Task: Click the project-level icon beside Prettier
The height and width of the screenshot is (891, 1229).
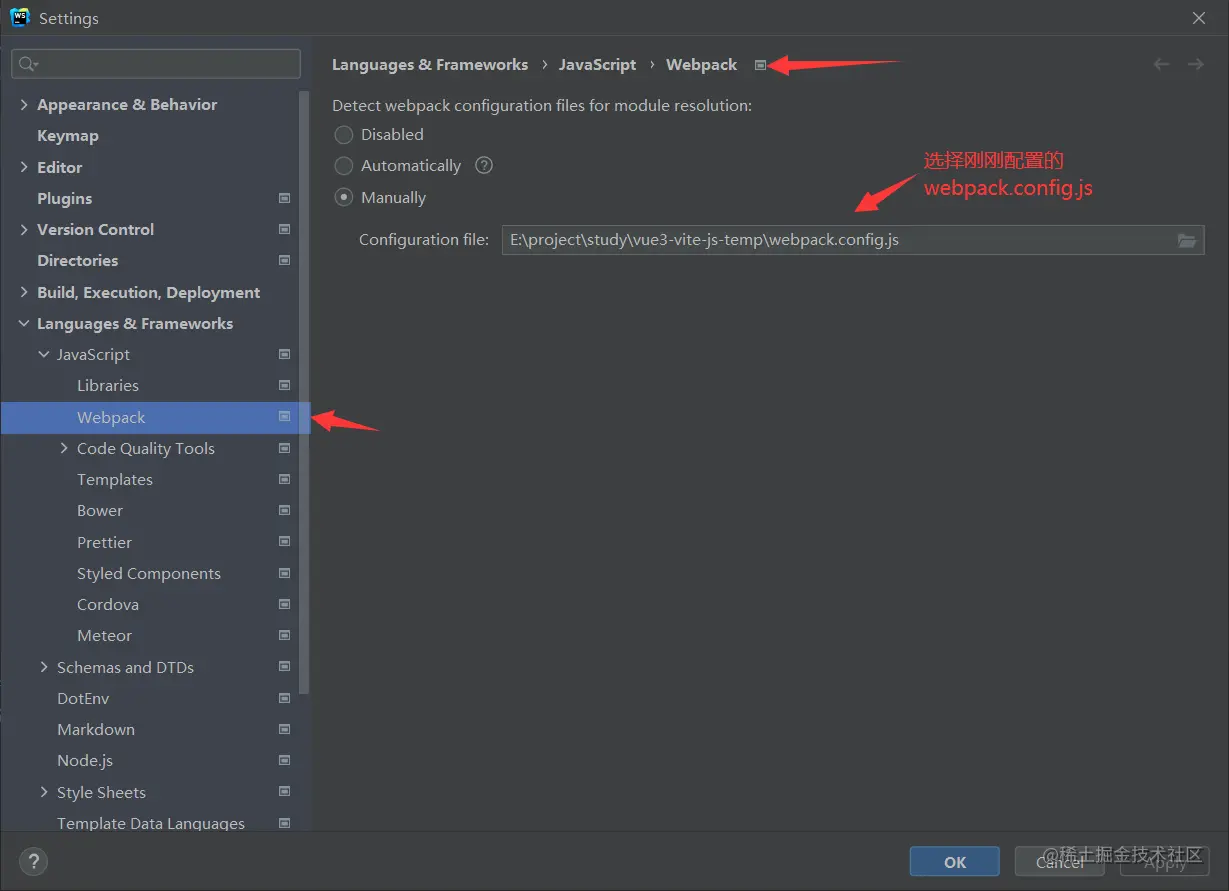Action: click(x=284, y=542)
